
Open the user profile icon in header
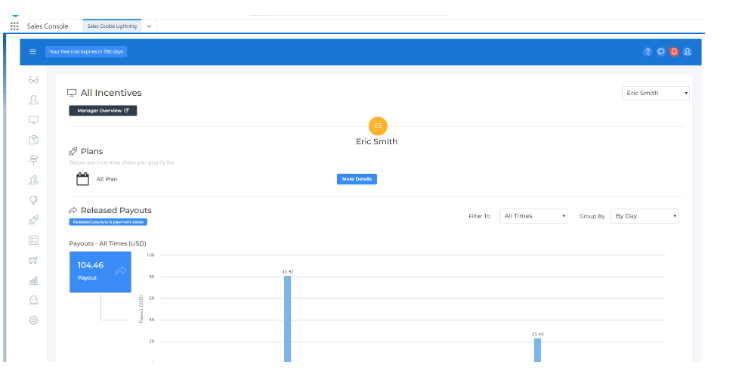click(x=687, y=52)
